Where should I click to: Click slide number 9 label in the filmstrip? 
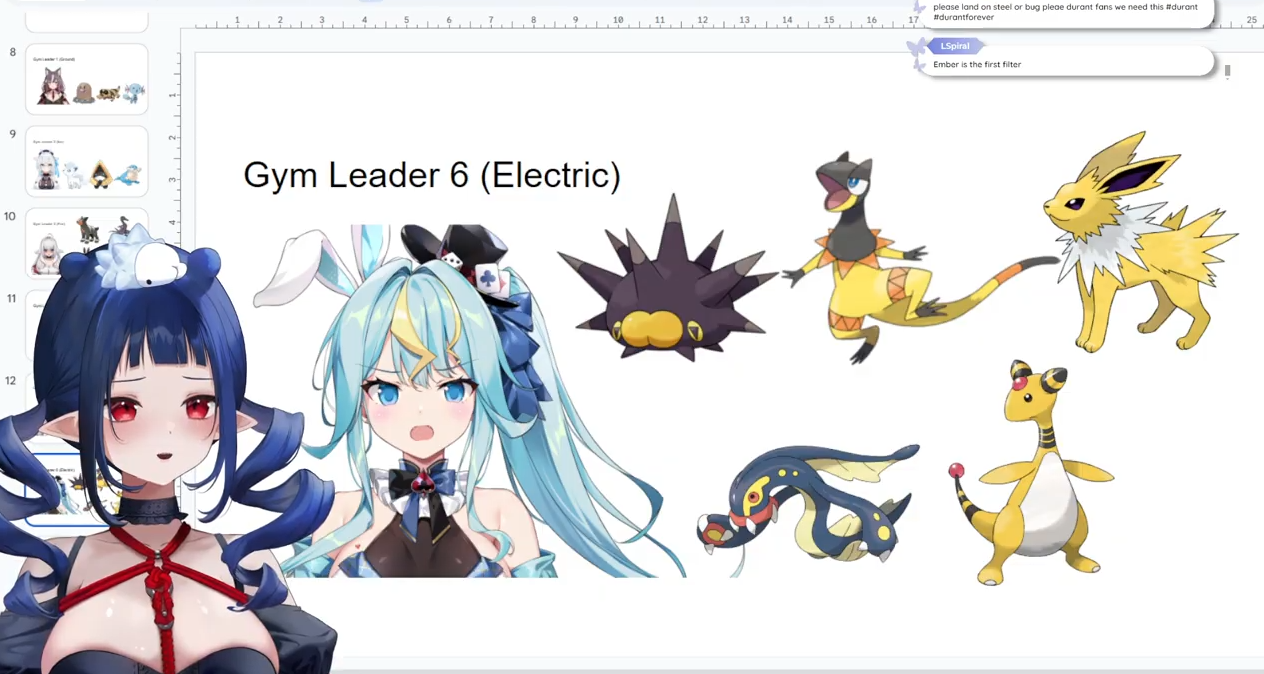(x=12, y=134)
